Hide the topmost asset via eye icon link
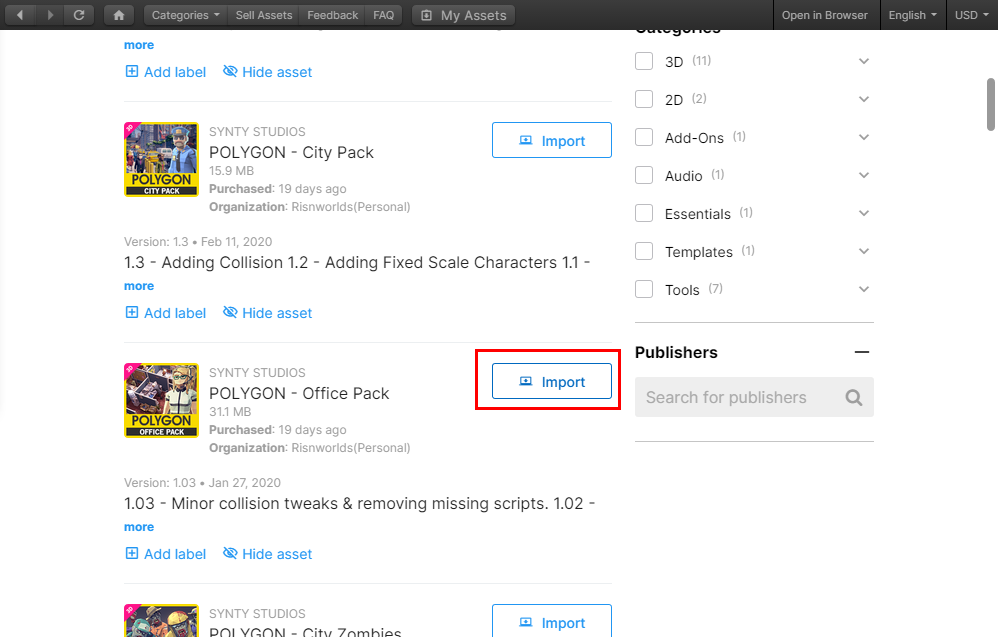 coord(267,72)
